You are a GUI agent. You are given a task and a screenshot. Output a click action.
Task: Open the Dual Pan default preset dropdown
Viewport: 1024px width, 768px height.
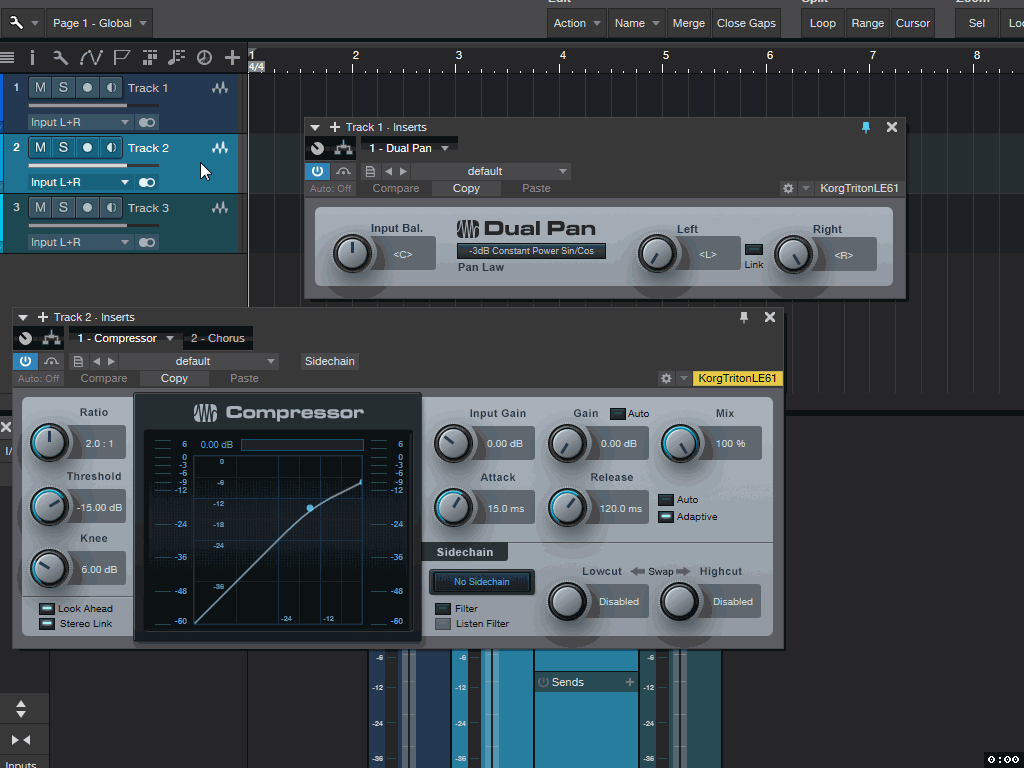click(490, 171)
